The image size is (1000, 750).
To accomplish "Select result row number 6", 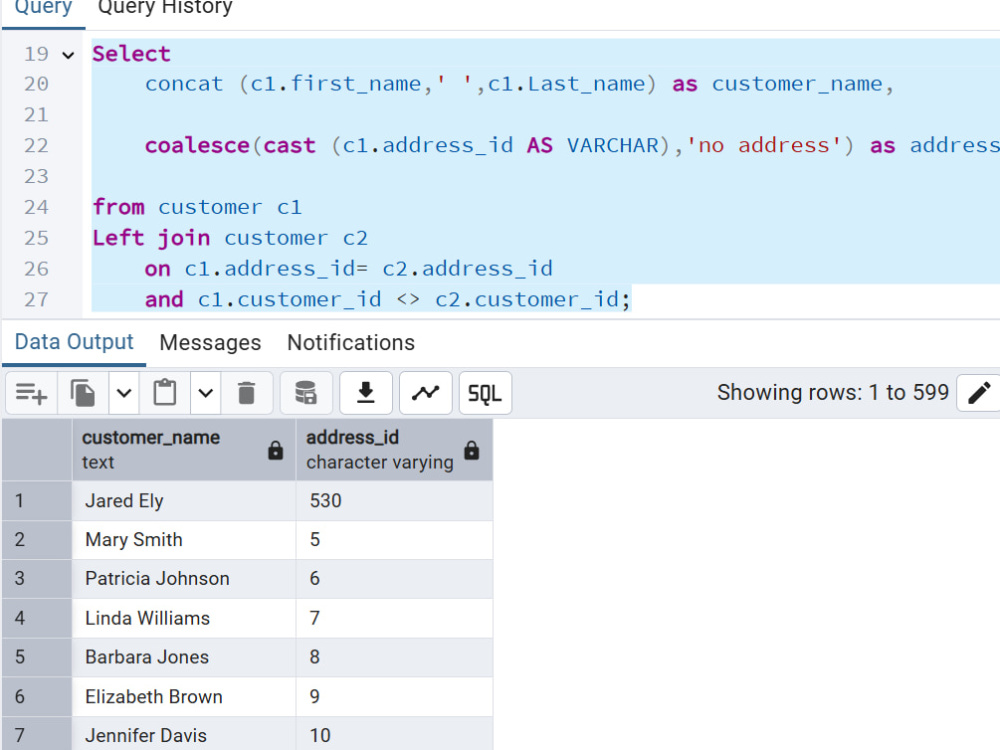I will [37, 697].
